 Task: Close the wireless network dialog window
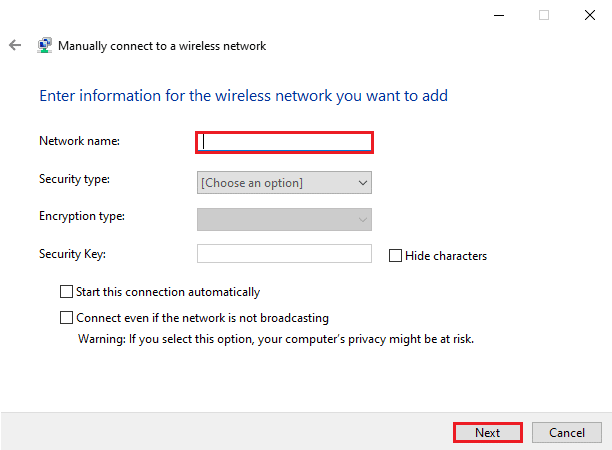[589, 15]
